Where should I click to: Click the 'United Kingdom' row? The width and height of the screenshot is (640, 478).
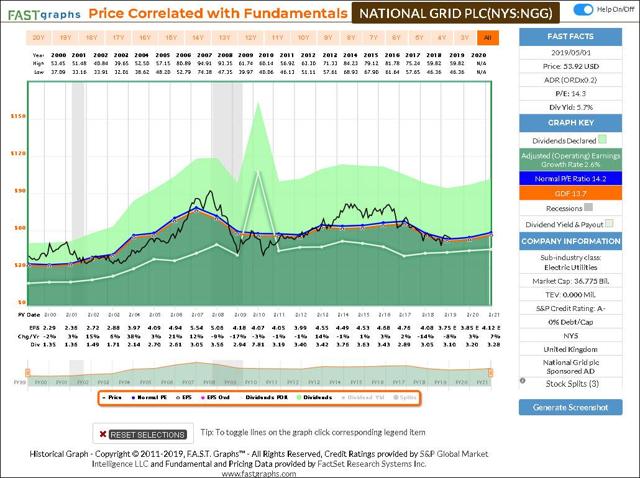pos(570,349)
